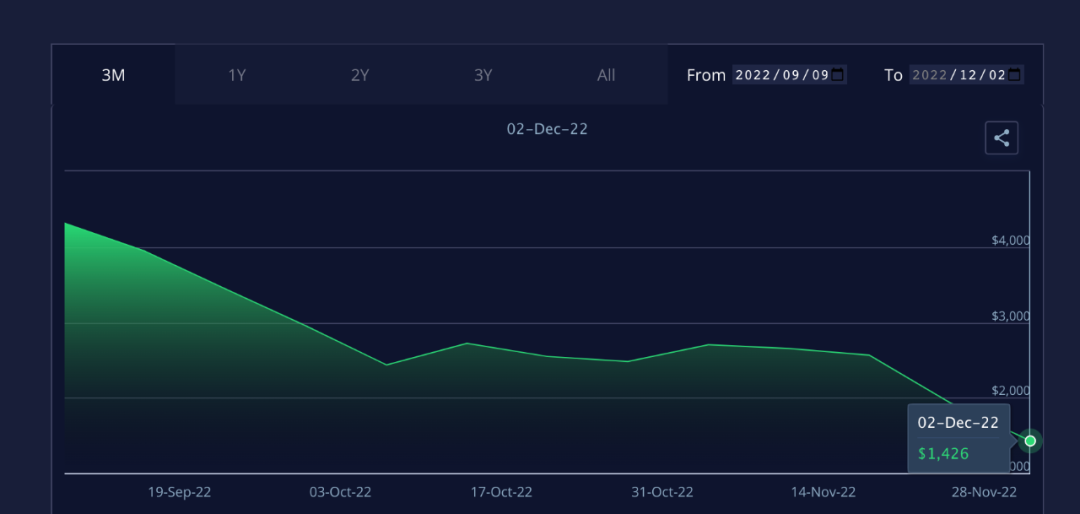1080x514 pixels.
Task: Switch to the 1Y time range
Action: [237, 75]
